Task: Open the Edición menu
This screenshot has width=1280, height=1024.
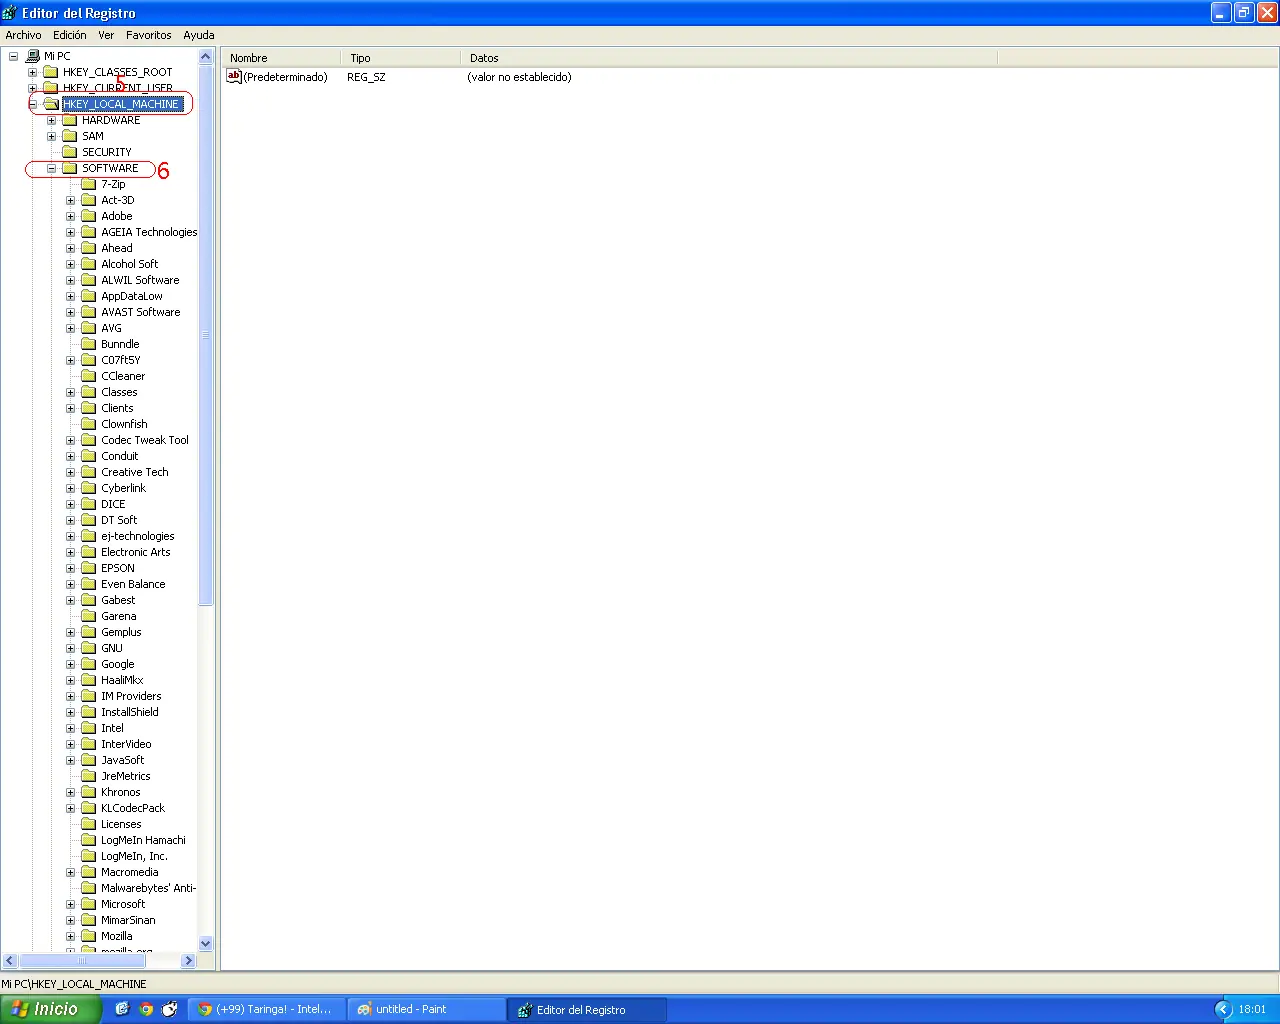Action: [x=70, y=35]
